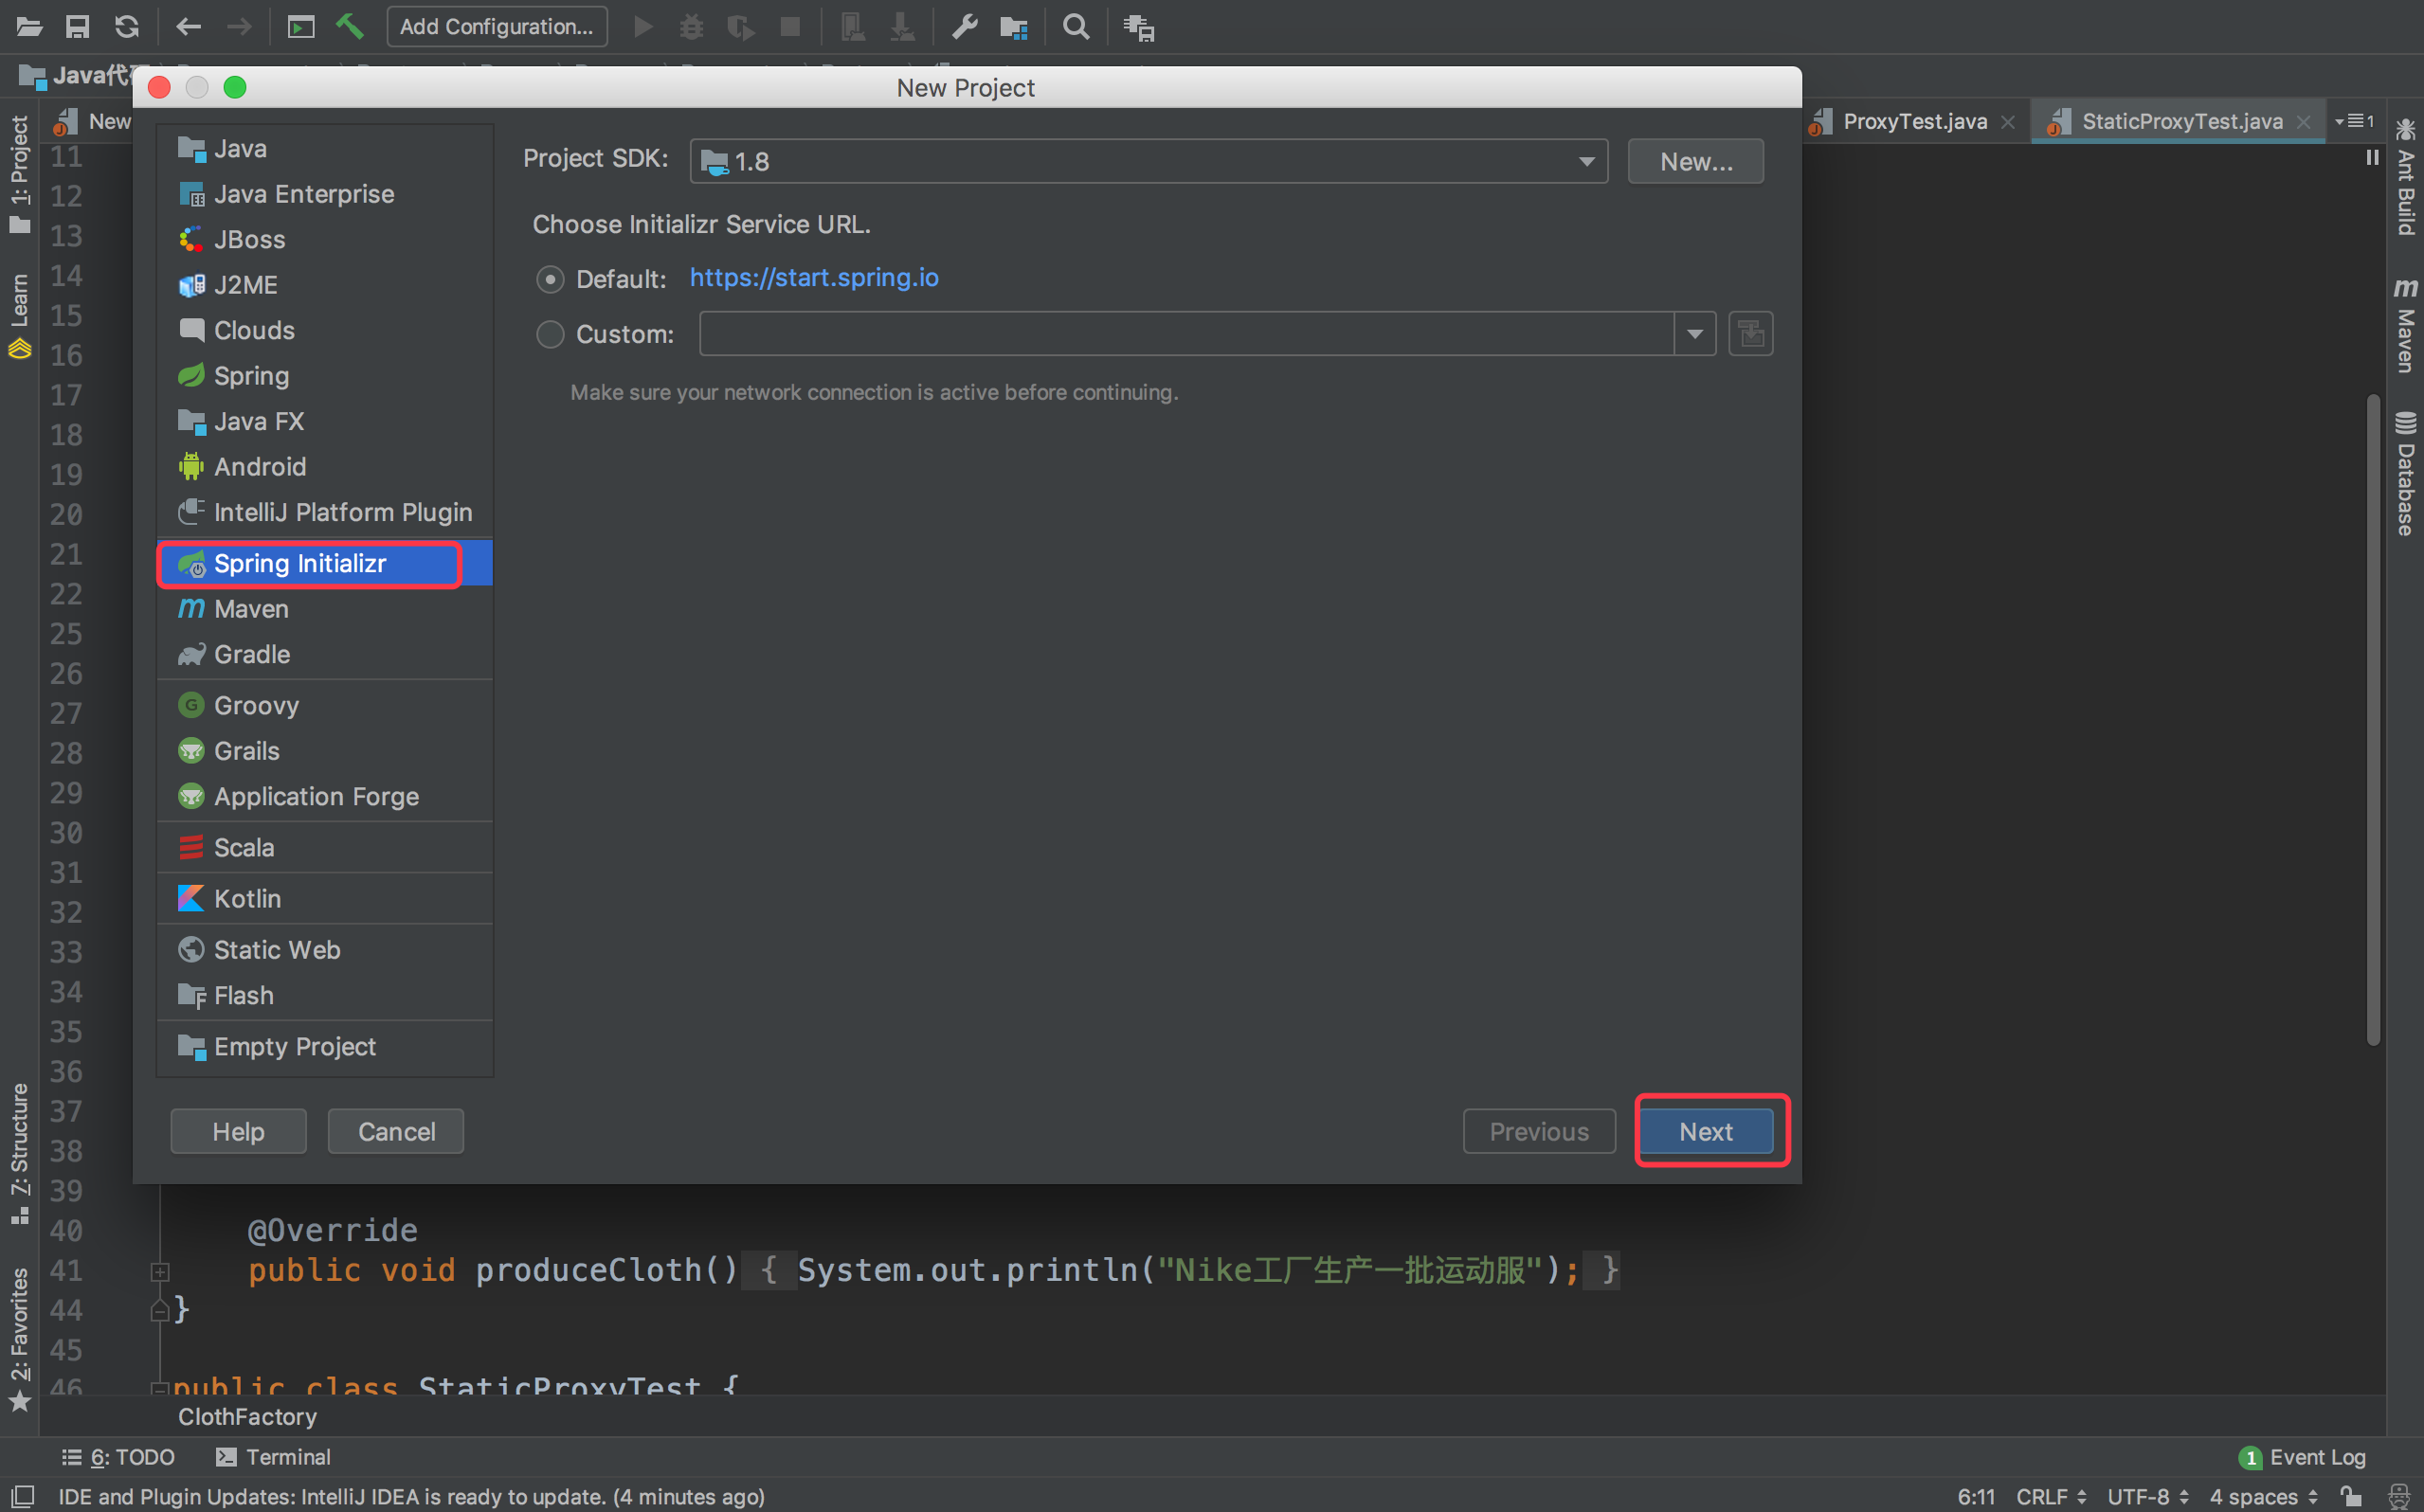Screen dimensions: 2424x1512
Task: Click the Save All toolbar icon
Action: [77, 27]
